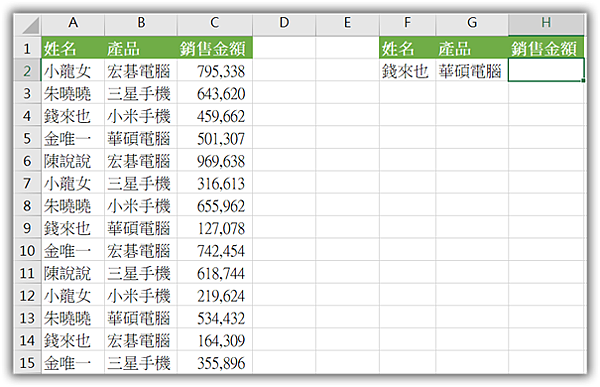
Task: Select cell with value 742,454
Action: pos(215,250)
